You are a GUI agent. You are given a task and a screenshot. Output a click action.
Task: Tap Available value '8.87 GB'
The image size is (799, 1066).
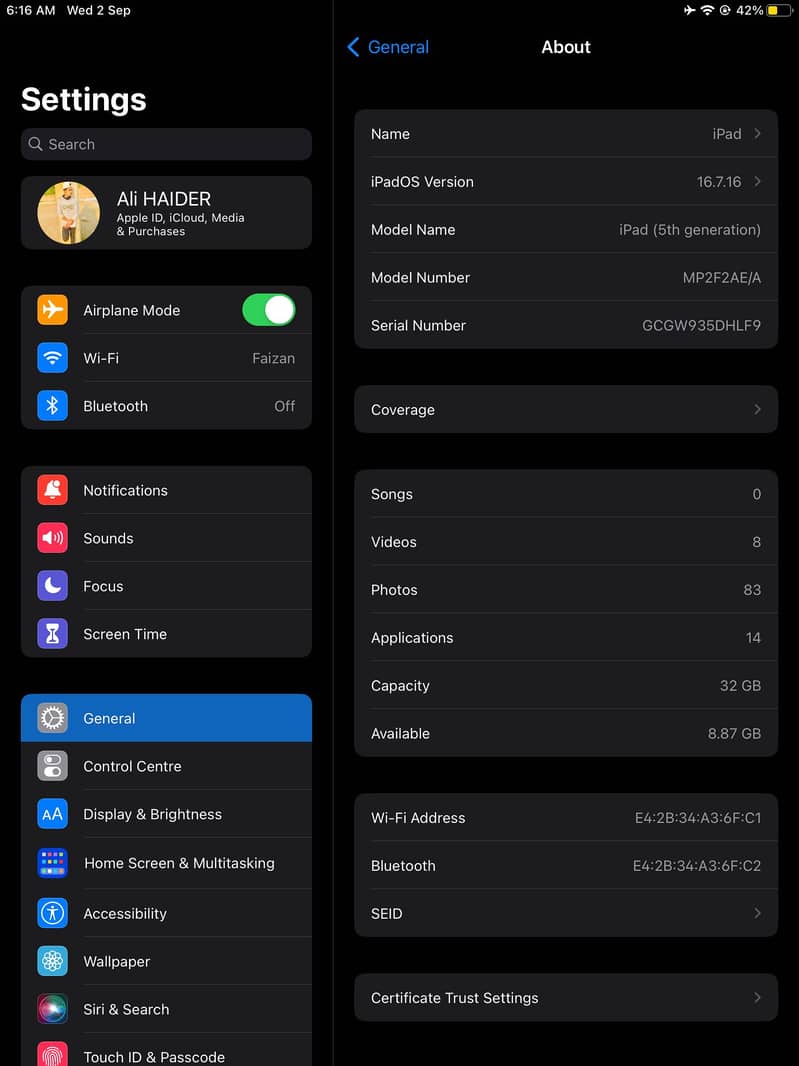734,734
